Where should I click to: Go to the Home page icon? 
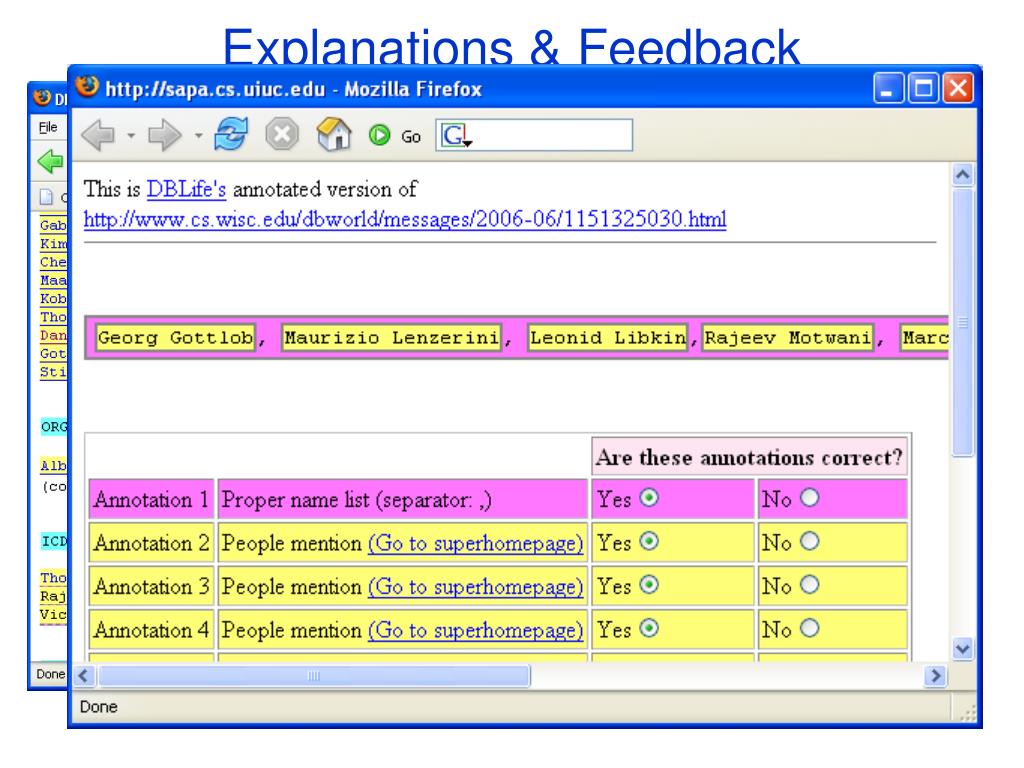click(331, 135)
